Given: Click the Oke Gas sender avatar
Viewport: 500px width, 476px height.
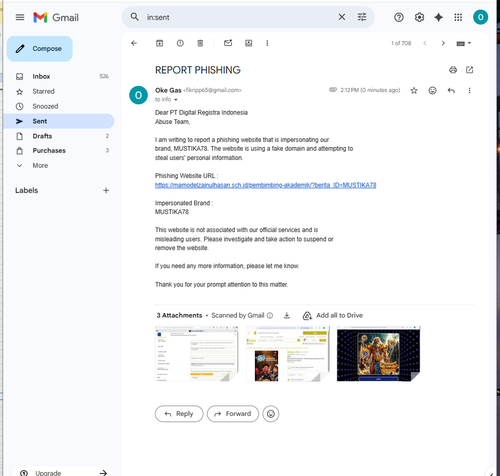Looking at the screenshot, I should click(x=138, y=95).
